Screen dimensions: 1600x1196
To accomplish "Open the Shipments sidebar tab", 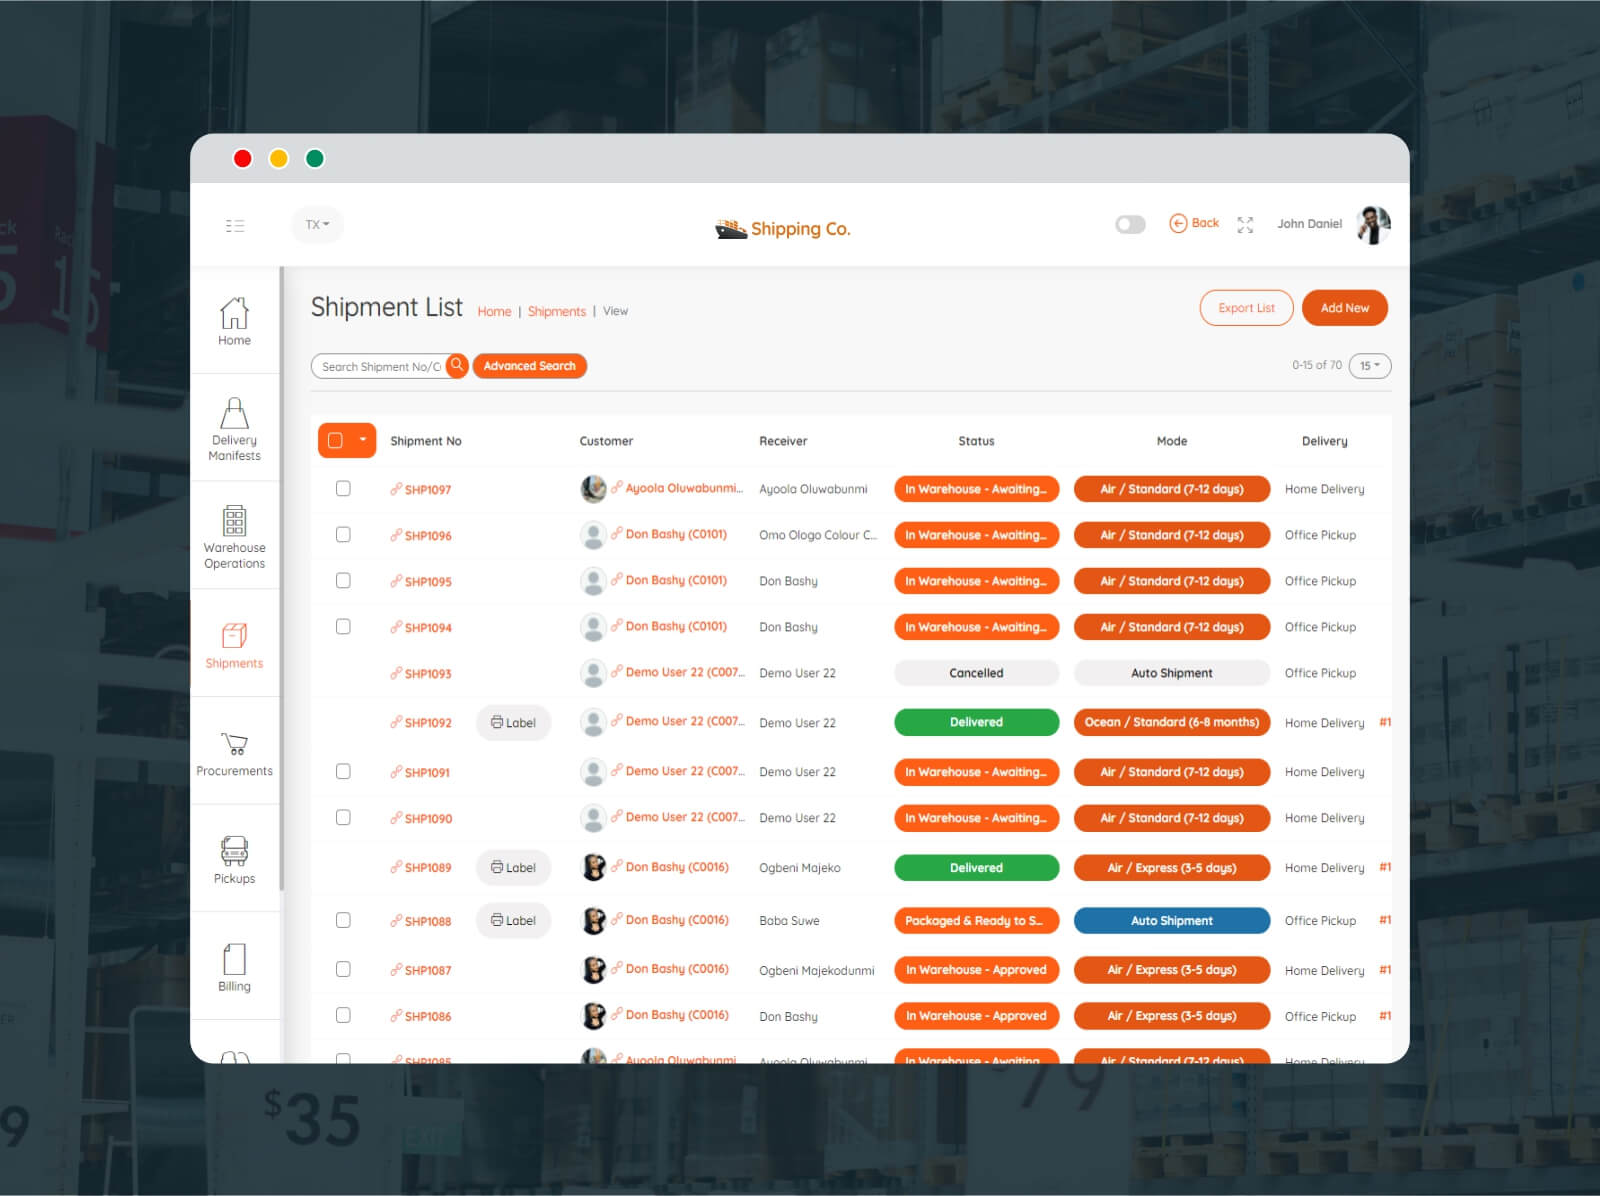I will (x=234, y=645).
